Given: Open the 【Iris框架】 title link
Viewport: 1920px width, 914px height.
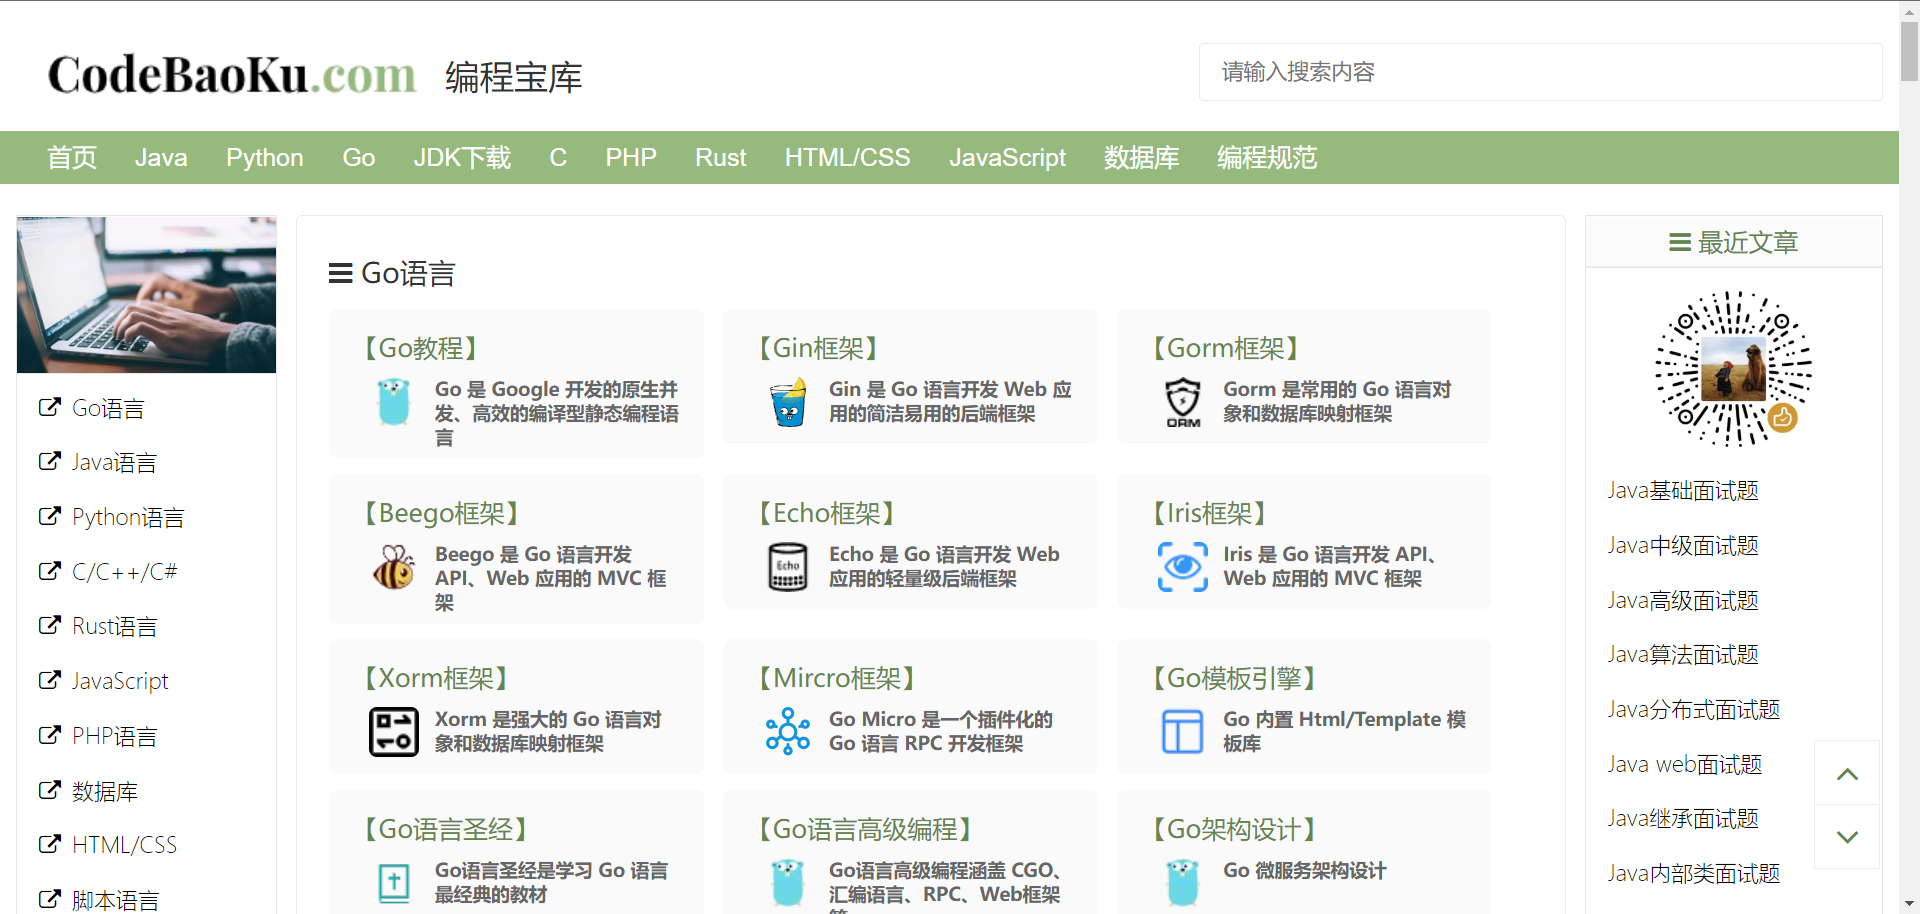Looking at the screenshot, I should coord(1210,512).
